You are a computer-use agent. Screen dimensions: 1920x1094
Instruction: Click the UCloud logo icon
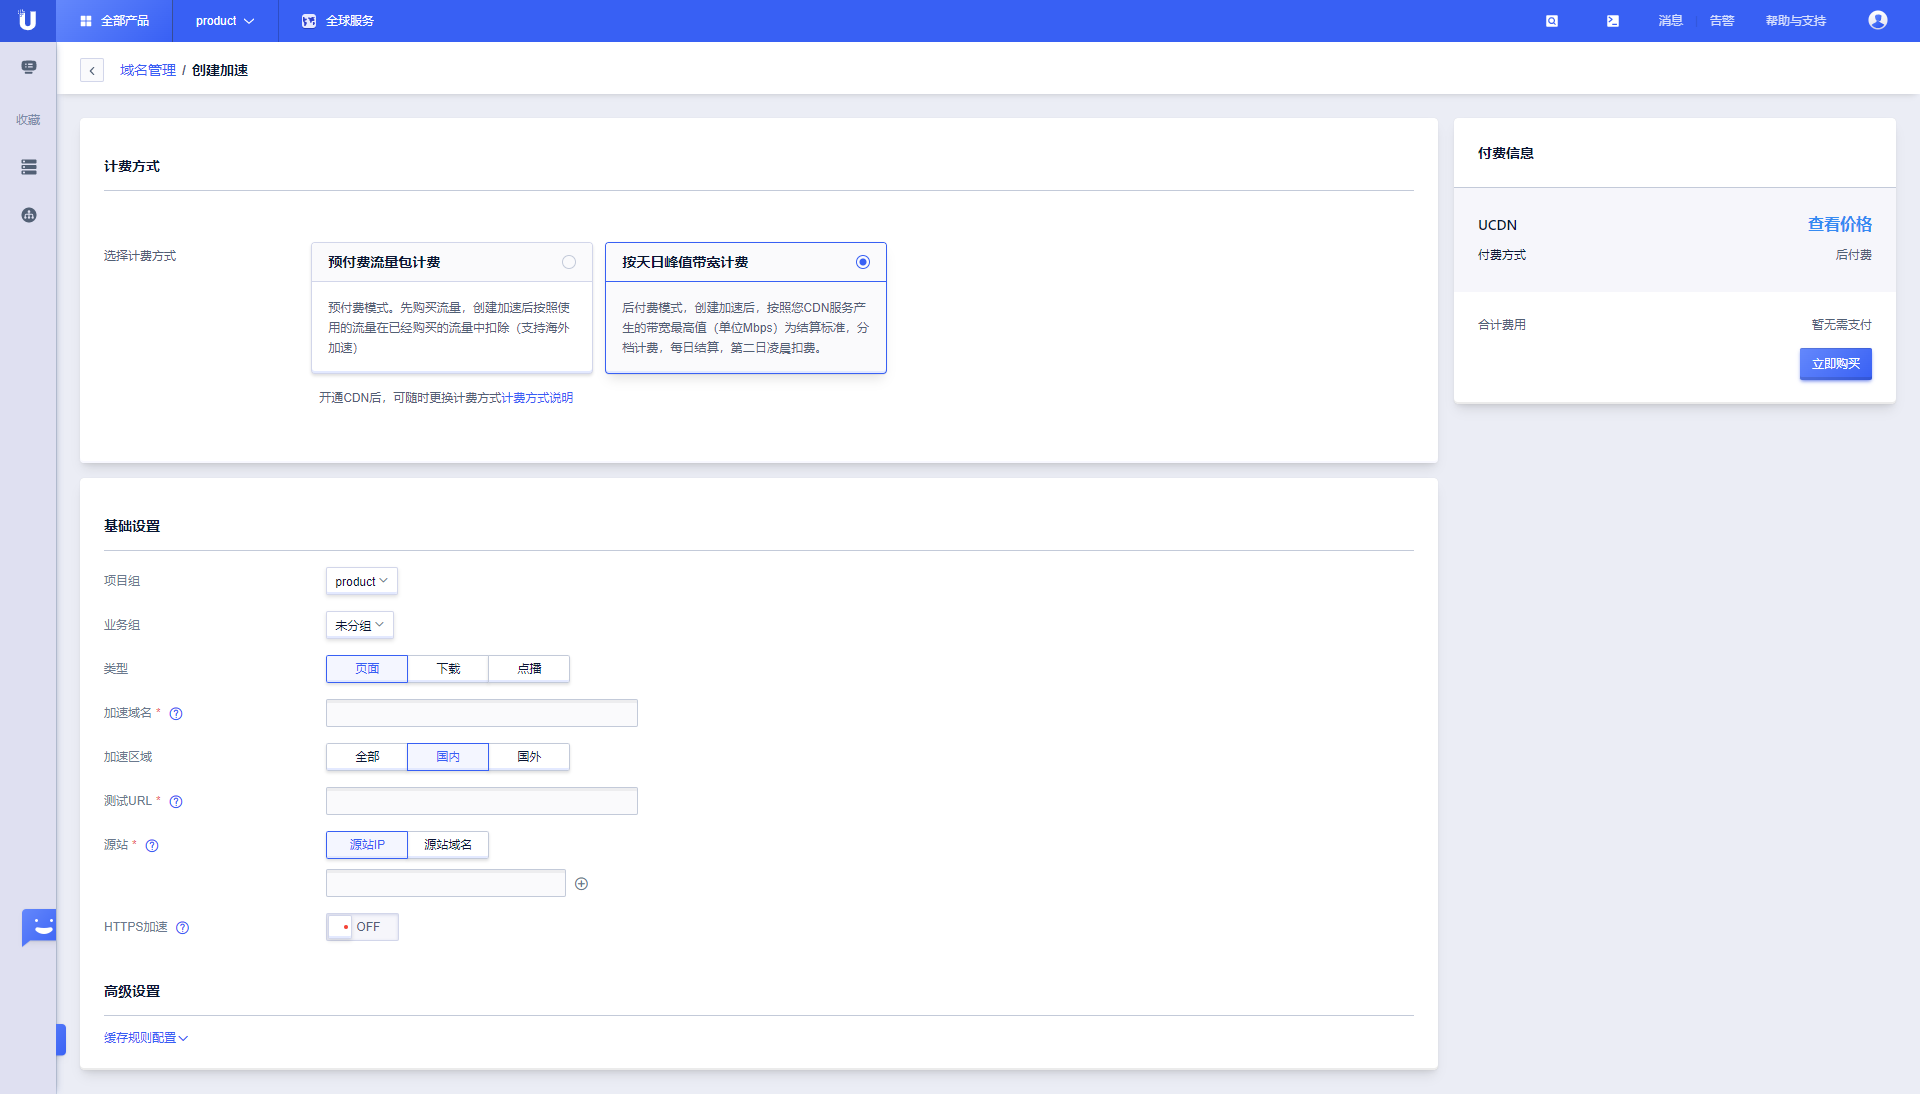click(x=28, y=20)
